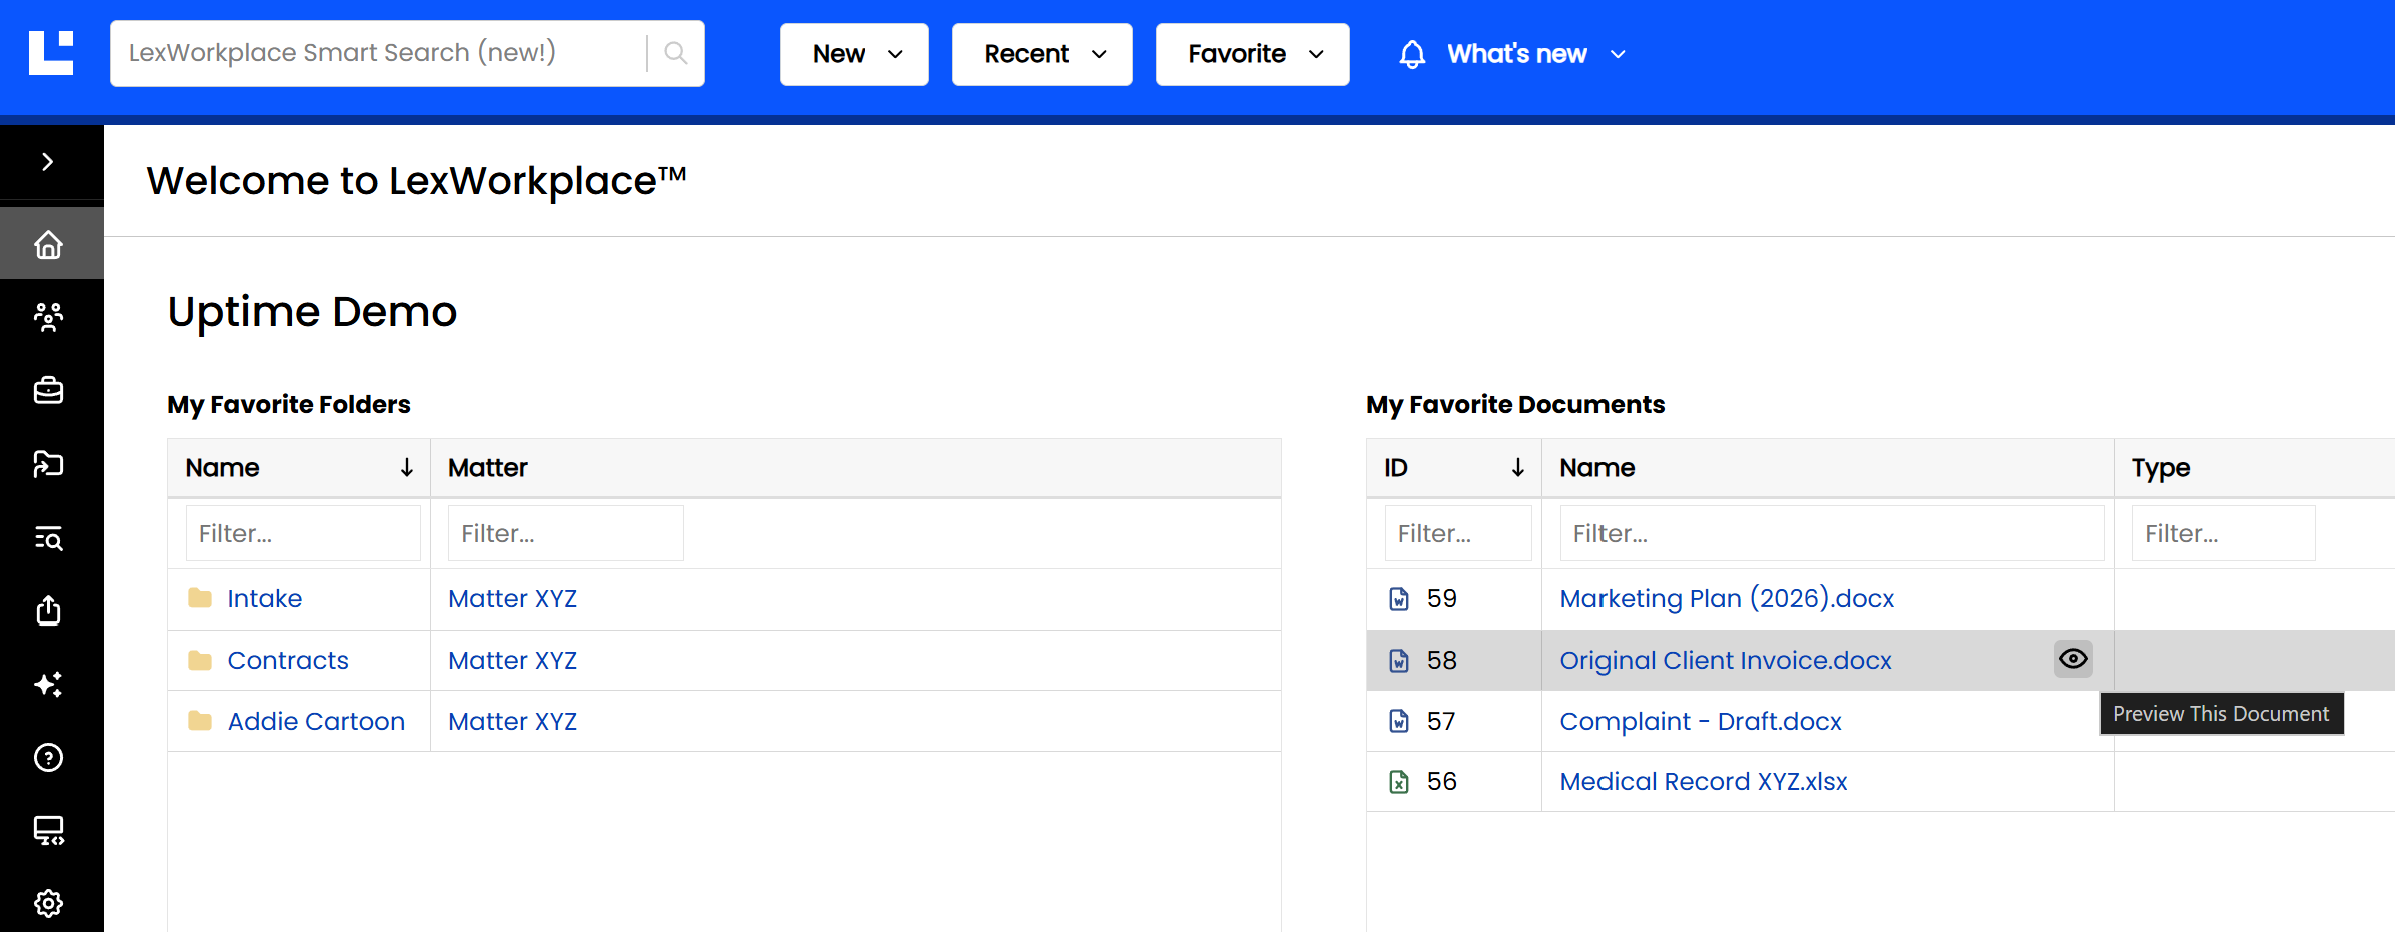This screenshot has height=932, width=2395.
Task: Click the Word file icon for ID 58
Action: 1399,661
